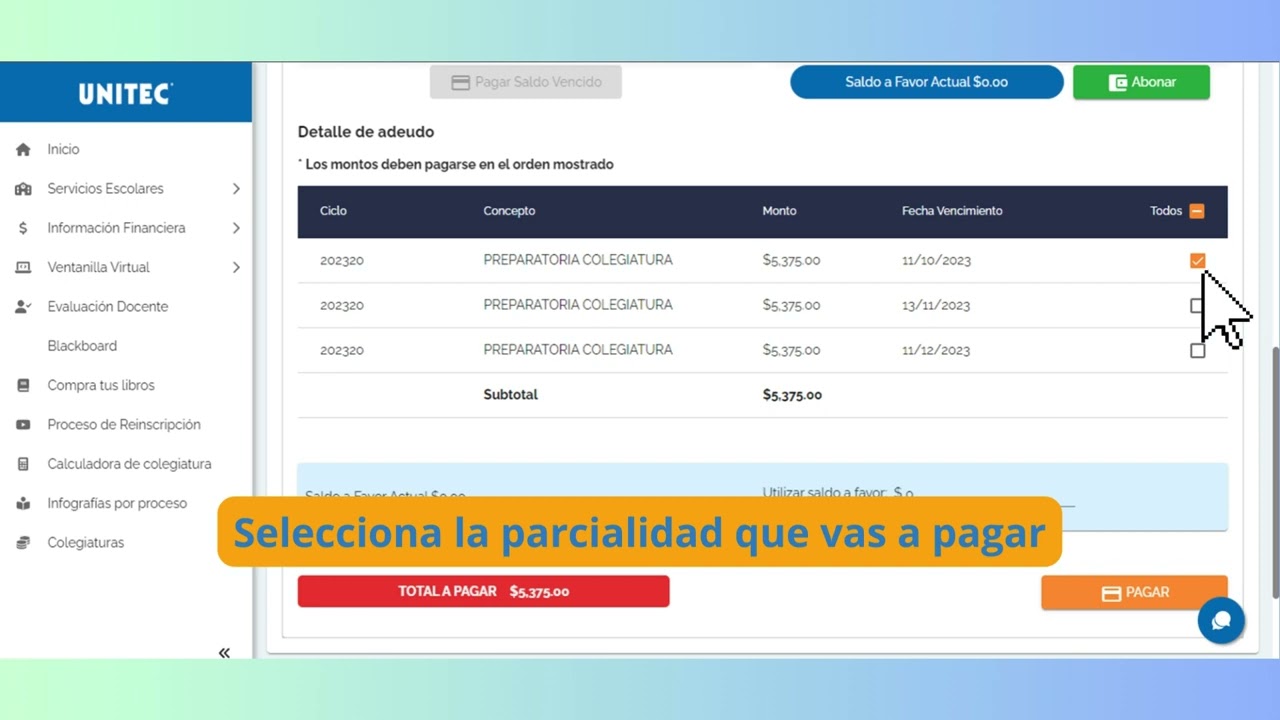Image resolution: width=1280 pixels, height=720 pixels.
Task: Toggle the Todos select-all checkbox
Action: (x=1197, y=211)
